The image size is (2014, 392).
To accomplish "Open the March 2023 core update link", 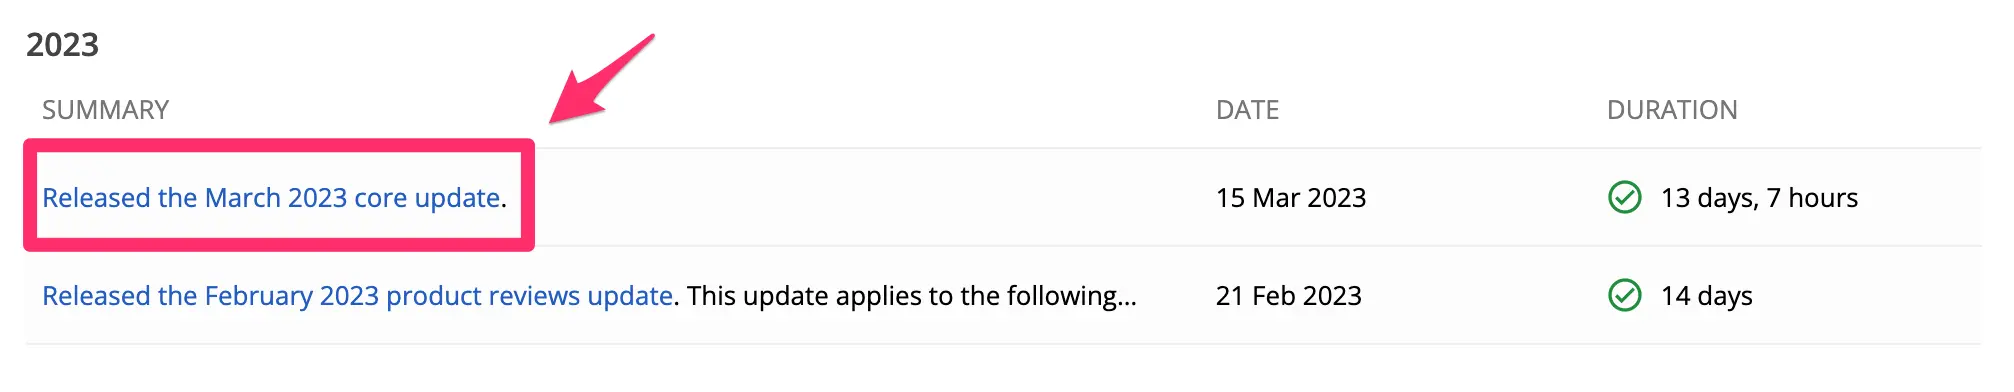I will point(271,198).
